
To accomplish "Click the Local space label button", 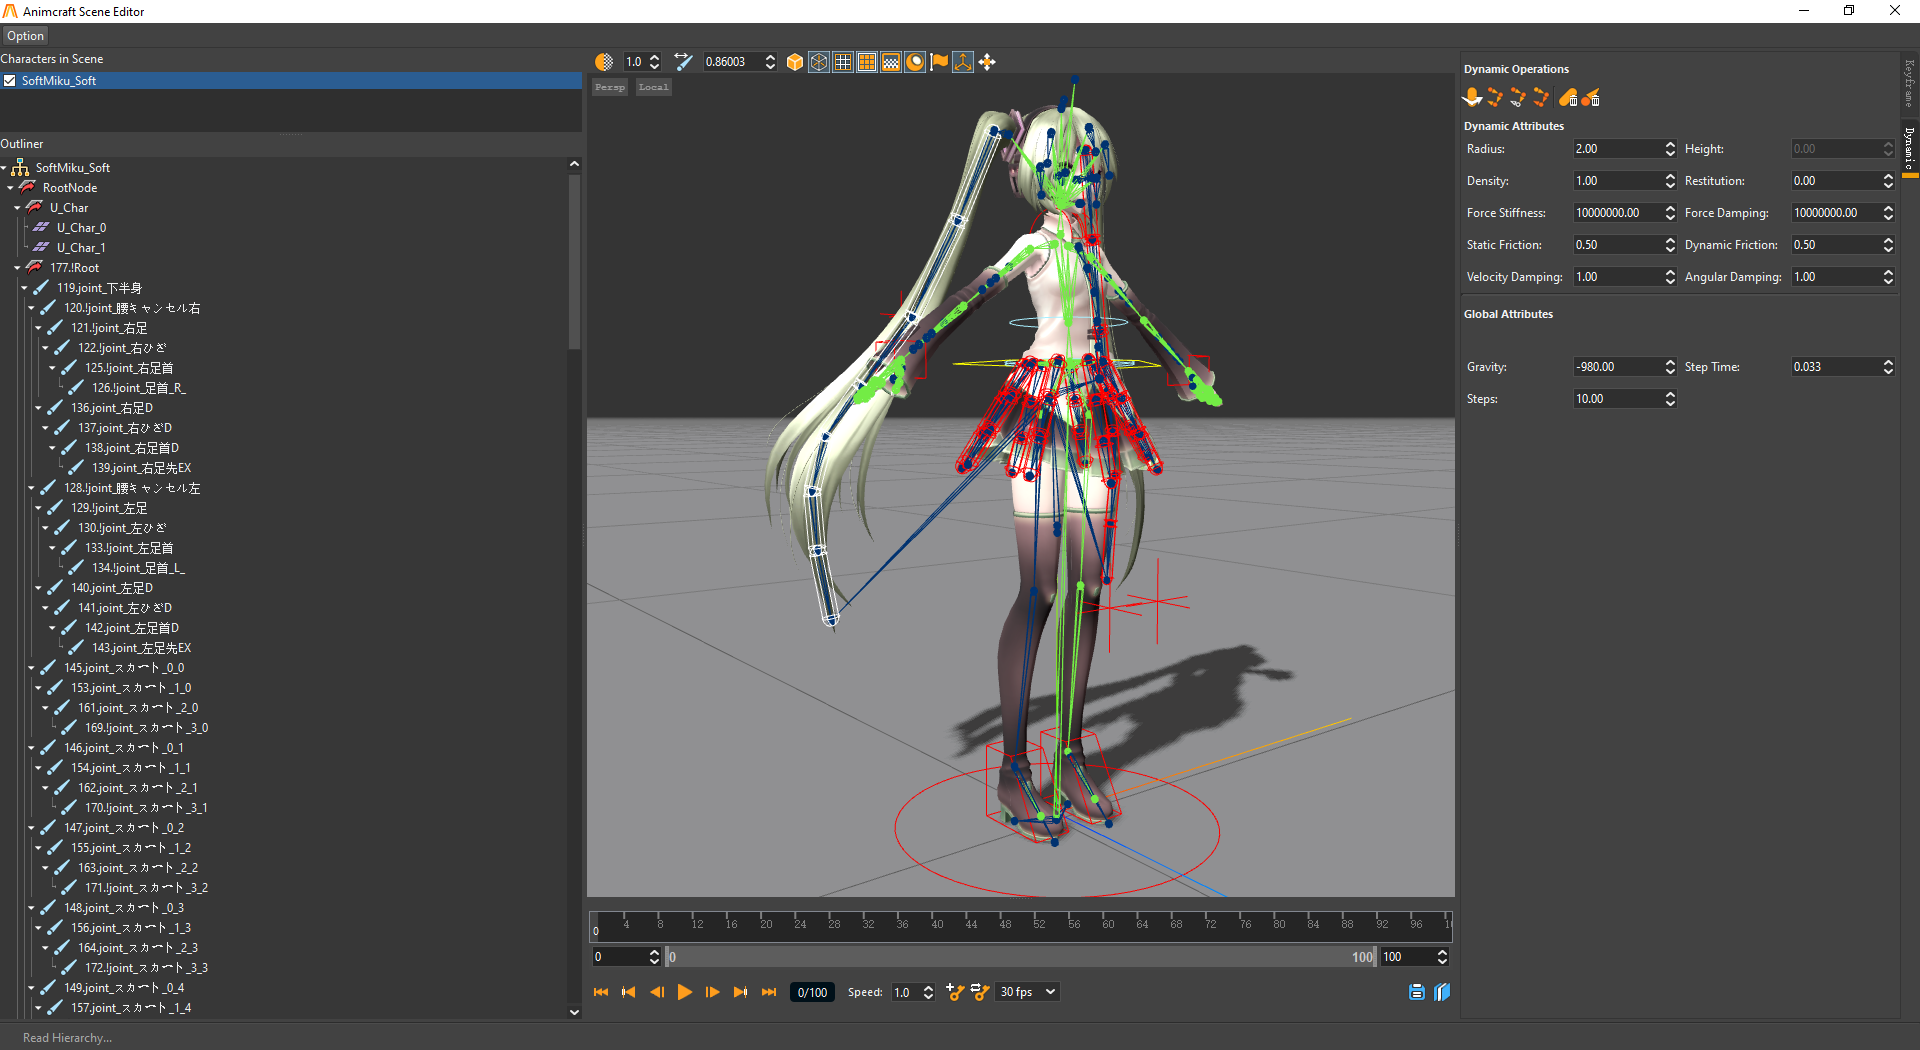I will (653, 87).
